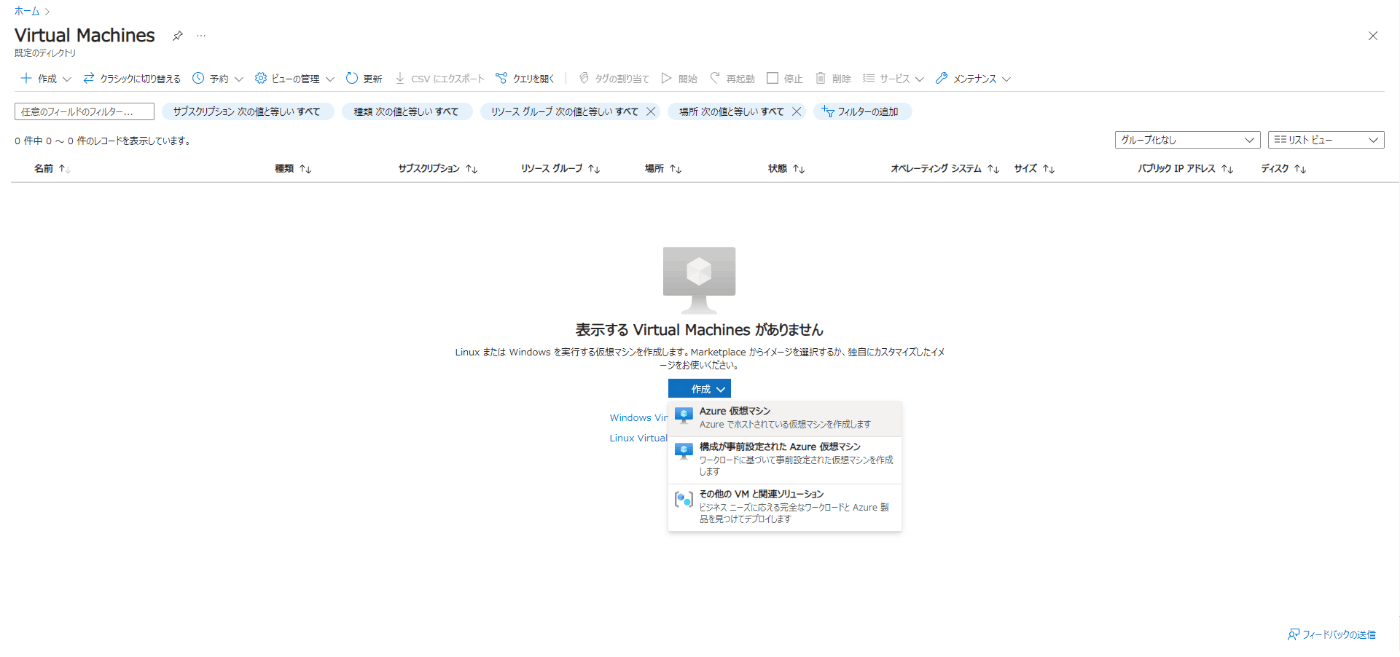The width and height of the screenshot is (1400, 657).
Task: Click CSV にエクスポート
Action: point(439,78)
